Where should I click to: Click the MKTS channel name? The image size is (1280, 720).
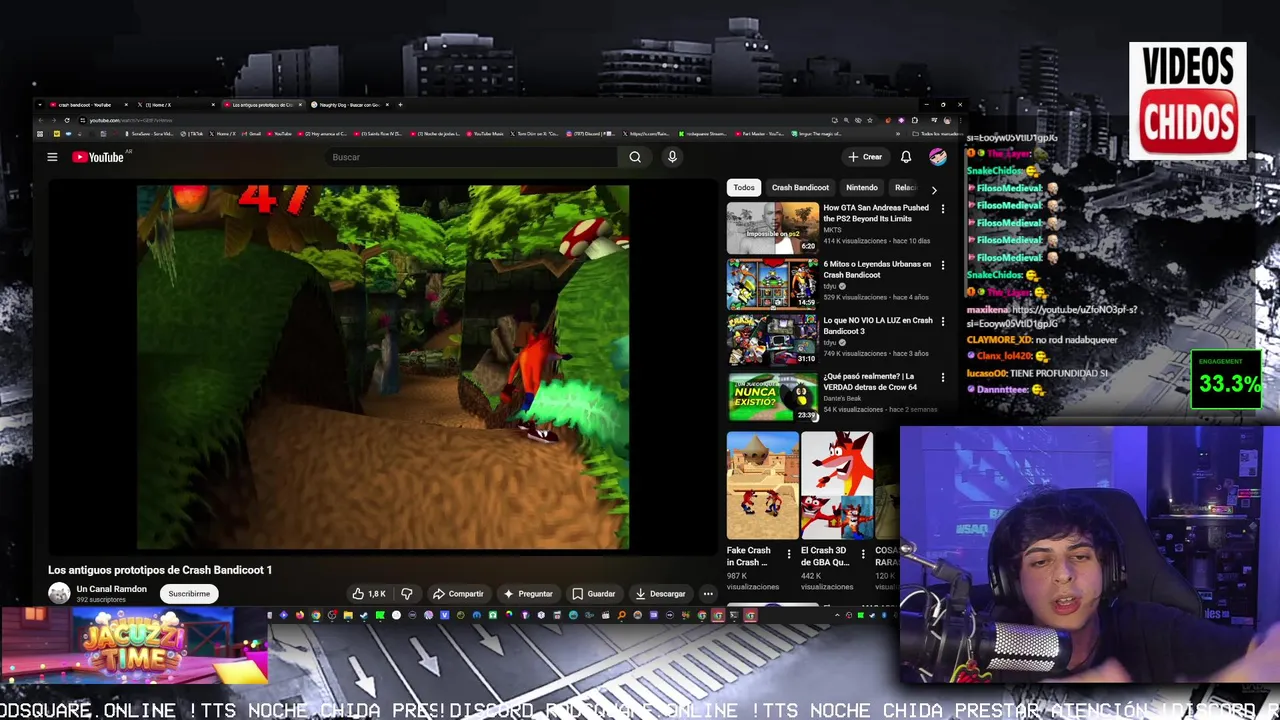pos(832,230)
